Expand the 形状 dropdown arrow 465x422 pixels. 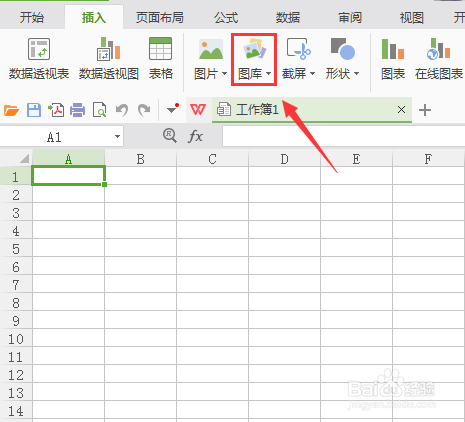click(x=356, y=74)
